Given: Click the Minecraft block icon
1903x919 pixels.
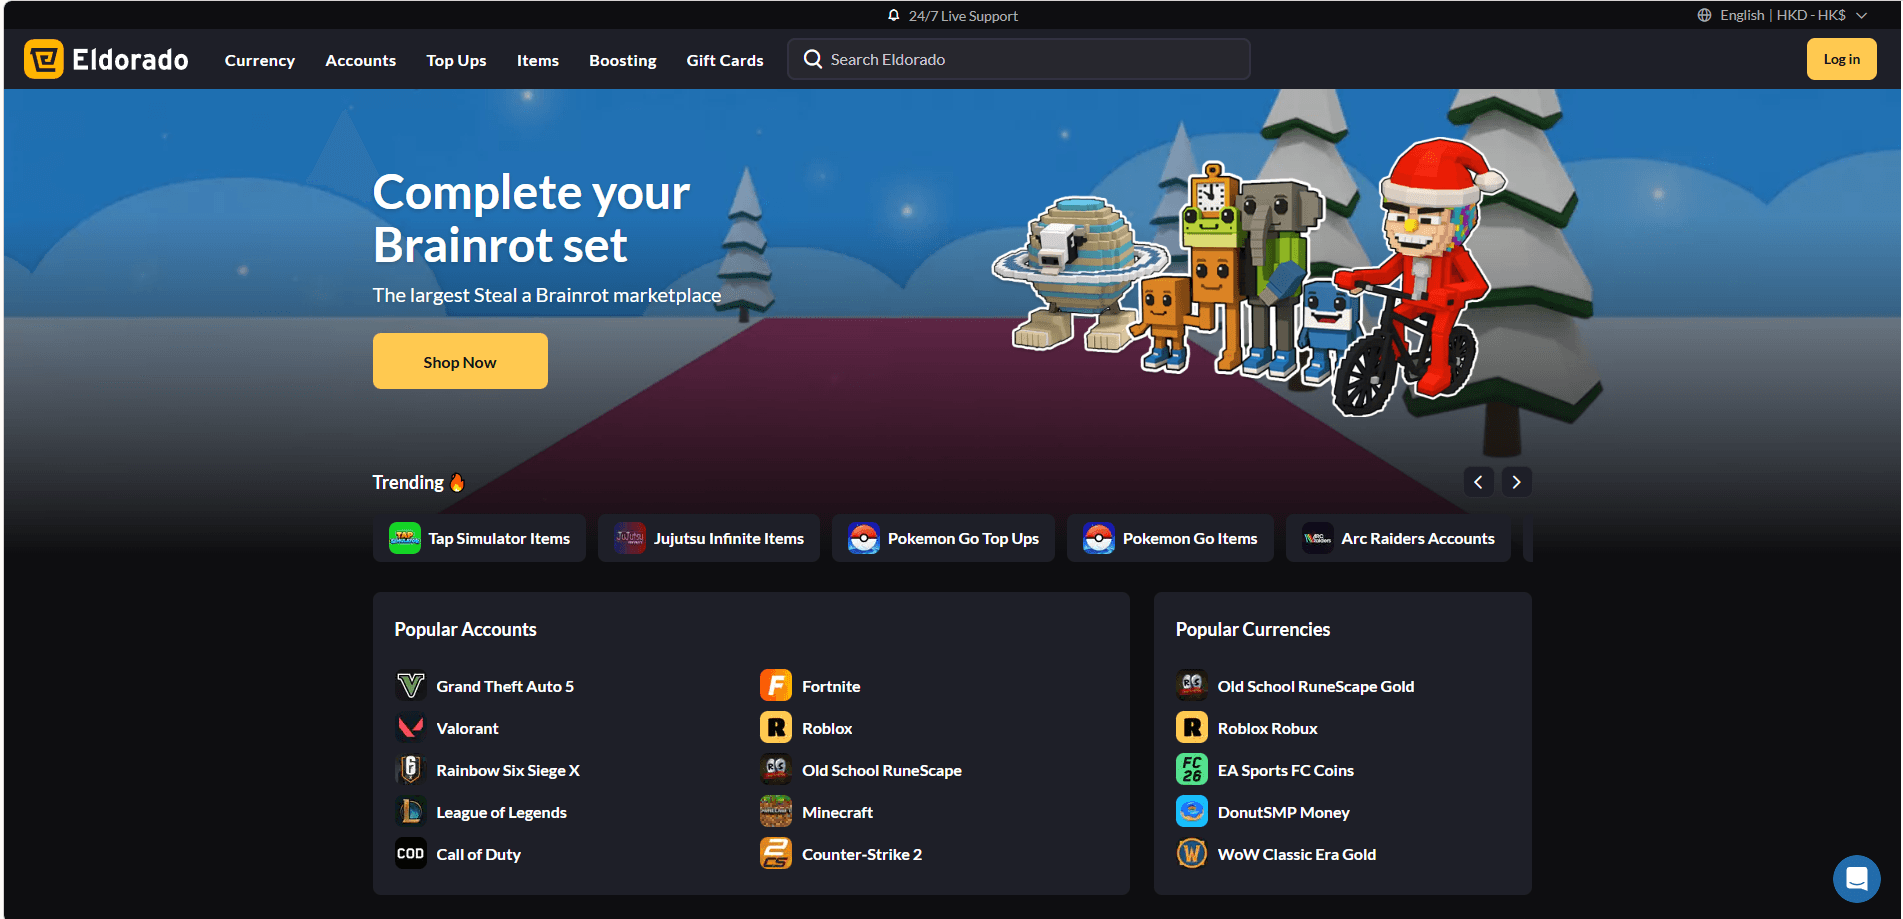Looking at the screenshot, I should (x=775, y=812).
